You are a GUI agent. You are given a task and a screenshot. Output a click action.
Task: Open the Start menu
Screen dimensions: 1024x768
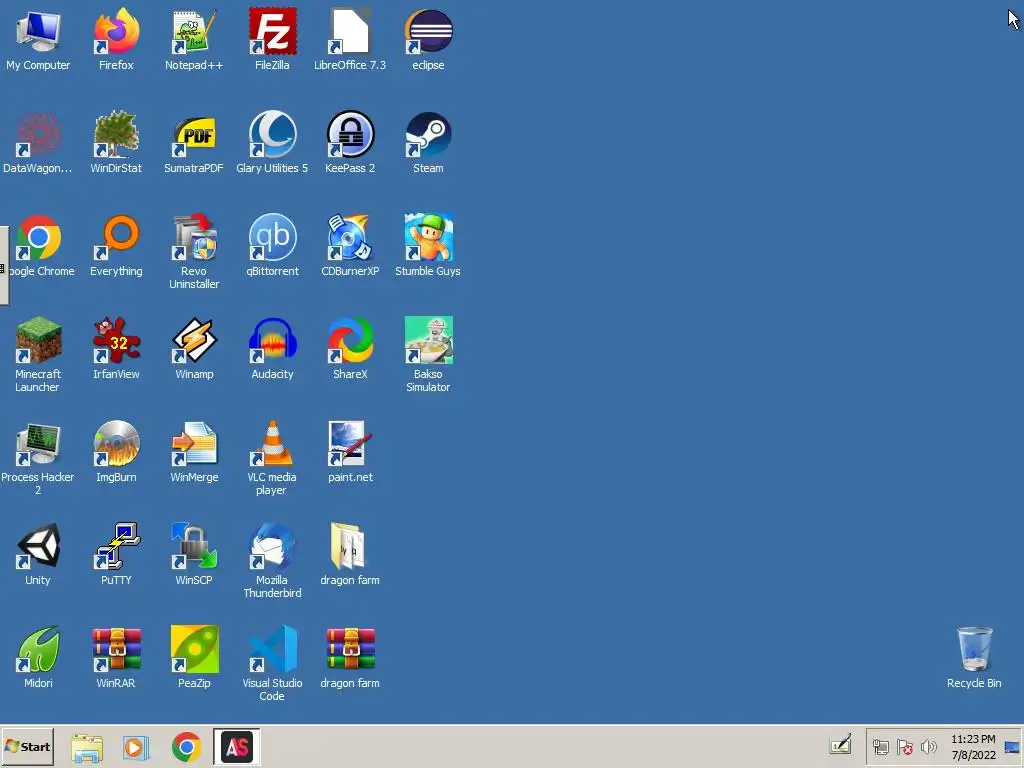[27, 746]
